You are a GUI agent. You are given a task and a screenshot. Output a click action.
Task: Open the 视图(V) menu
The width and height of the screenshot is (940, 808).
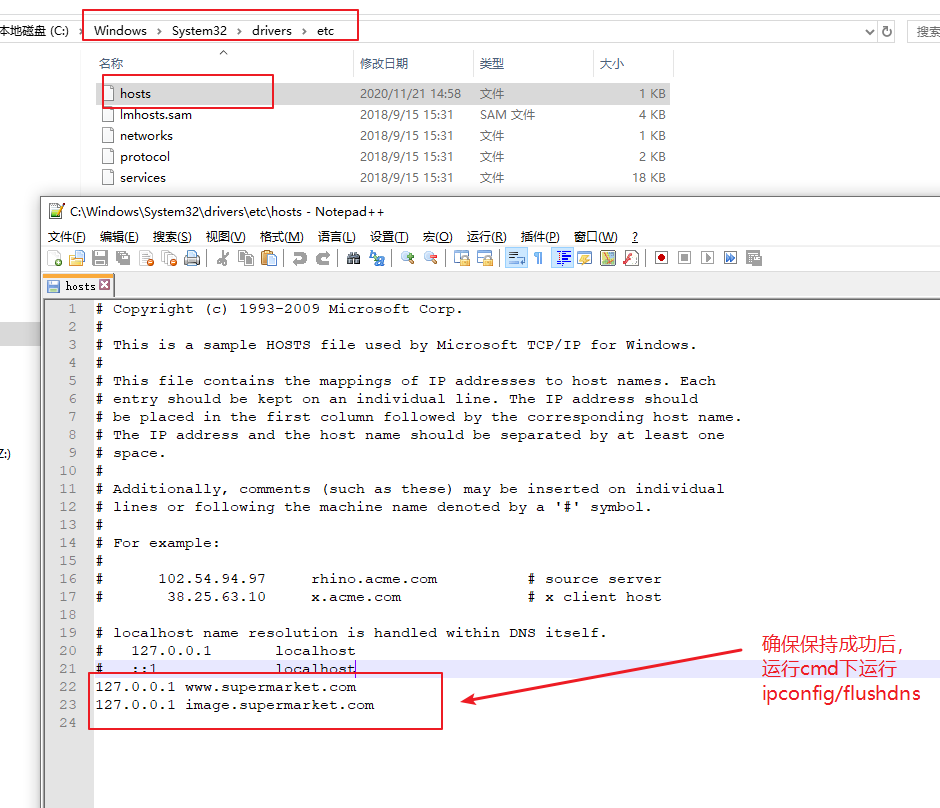coord(225,237)
